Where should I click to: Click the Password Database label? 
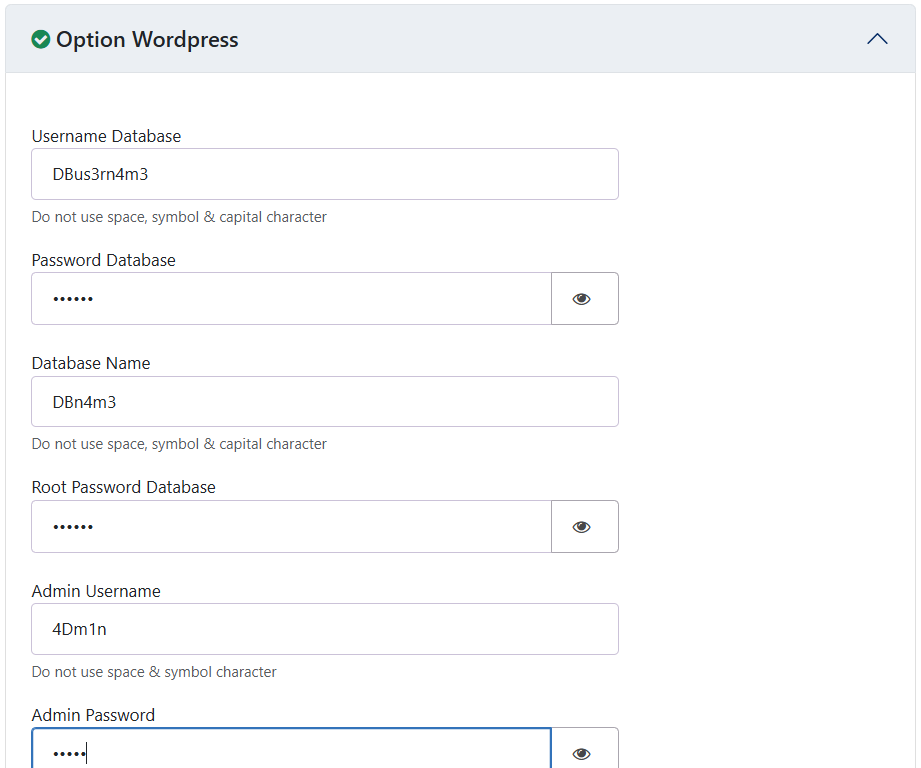tap(103, 260)
